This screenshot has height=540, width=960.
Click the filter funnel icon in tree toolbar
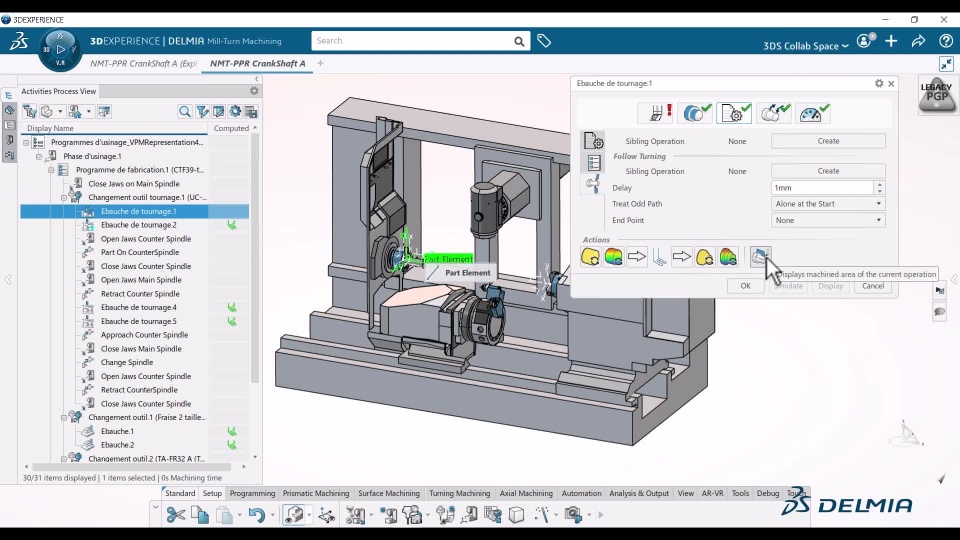[201, 111]
